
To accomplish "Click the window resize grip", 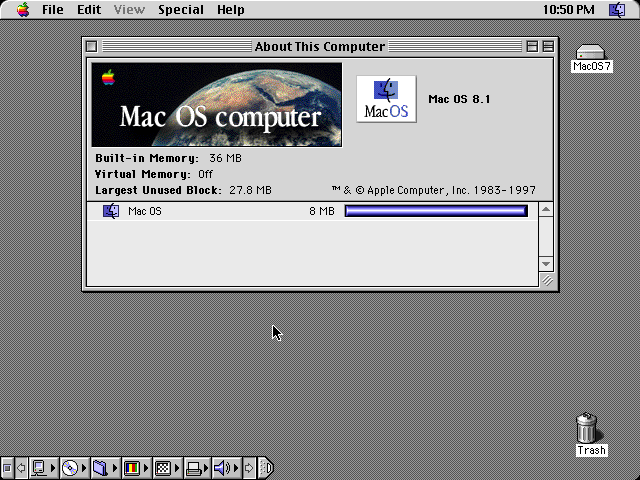I will tap(547, 280).
